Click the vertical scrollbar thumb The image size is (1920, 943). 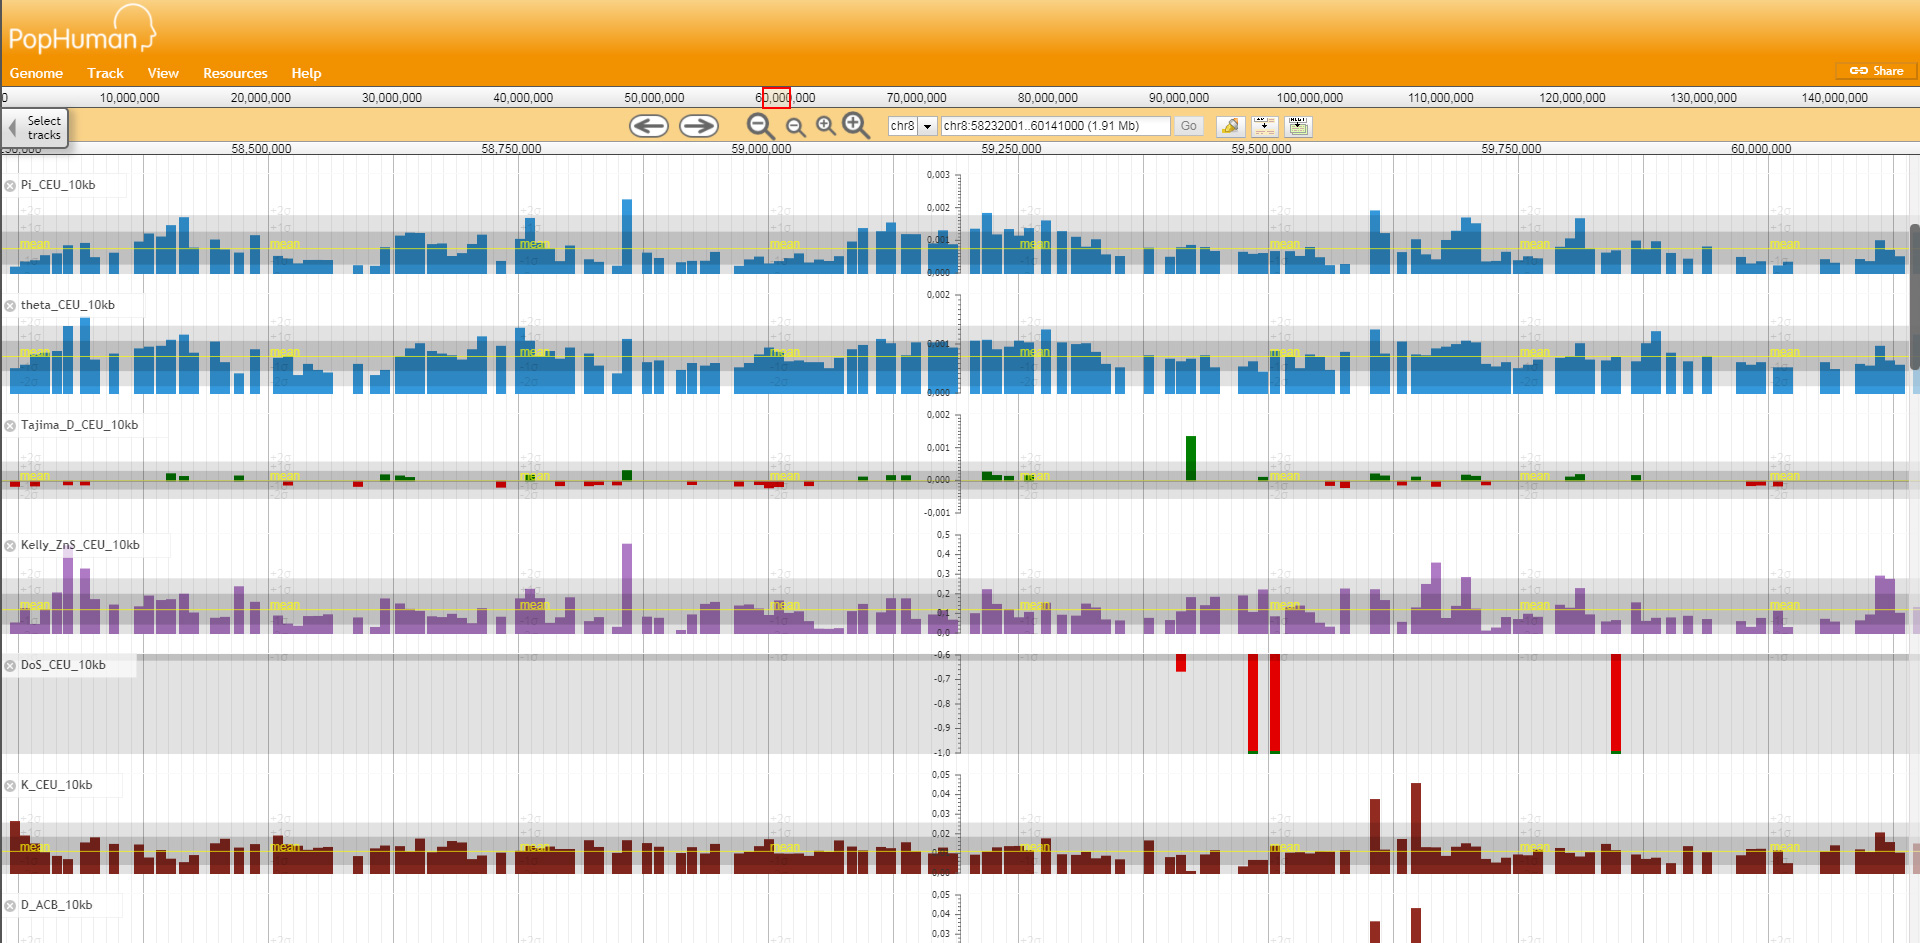1914,295
